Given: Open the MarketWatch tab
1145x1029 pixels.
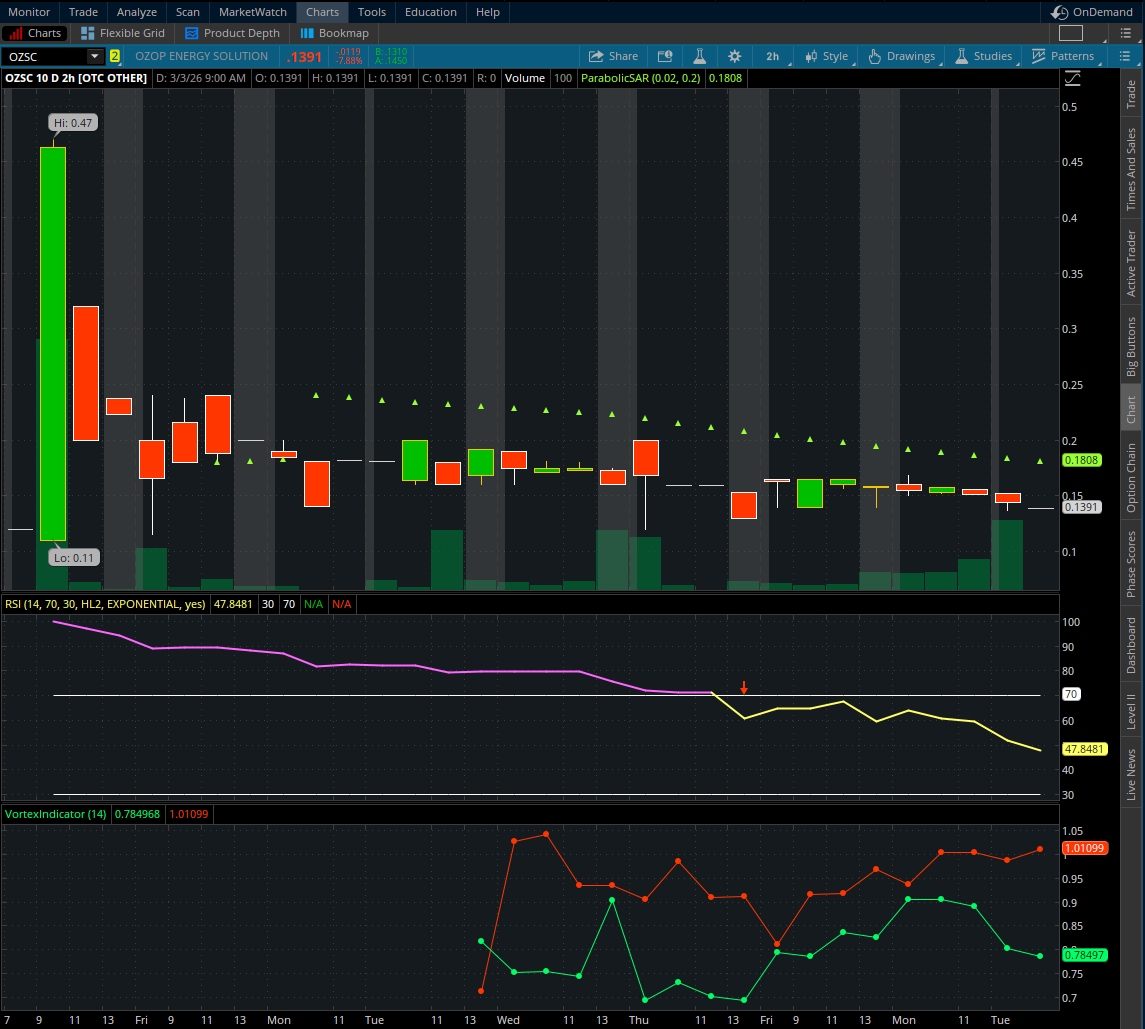Looking at the screenshot, I should pyautogui.click(x=253, y=12).
